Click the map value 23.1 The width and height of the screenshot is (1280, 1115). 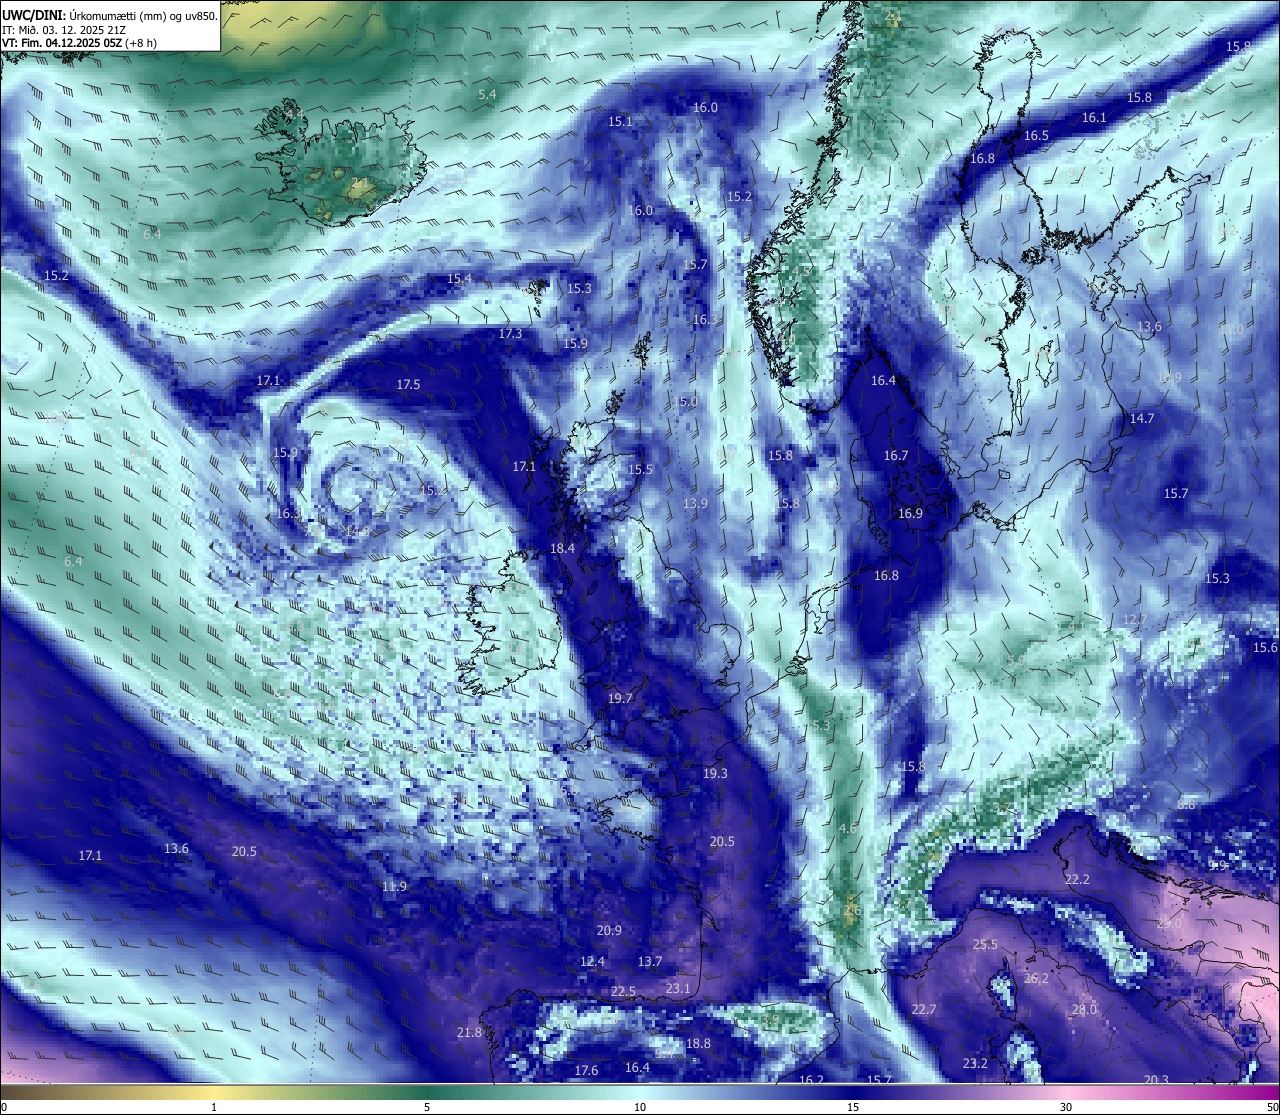click(x=678, y=988)
